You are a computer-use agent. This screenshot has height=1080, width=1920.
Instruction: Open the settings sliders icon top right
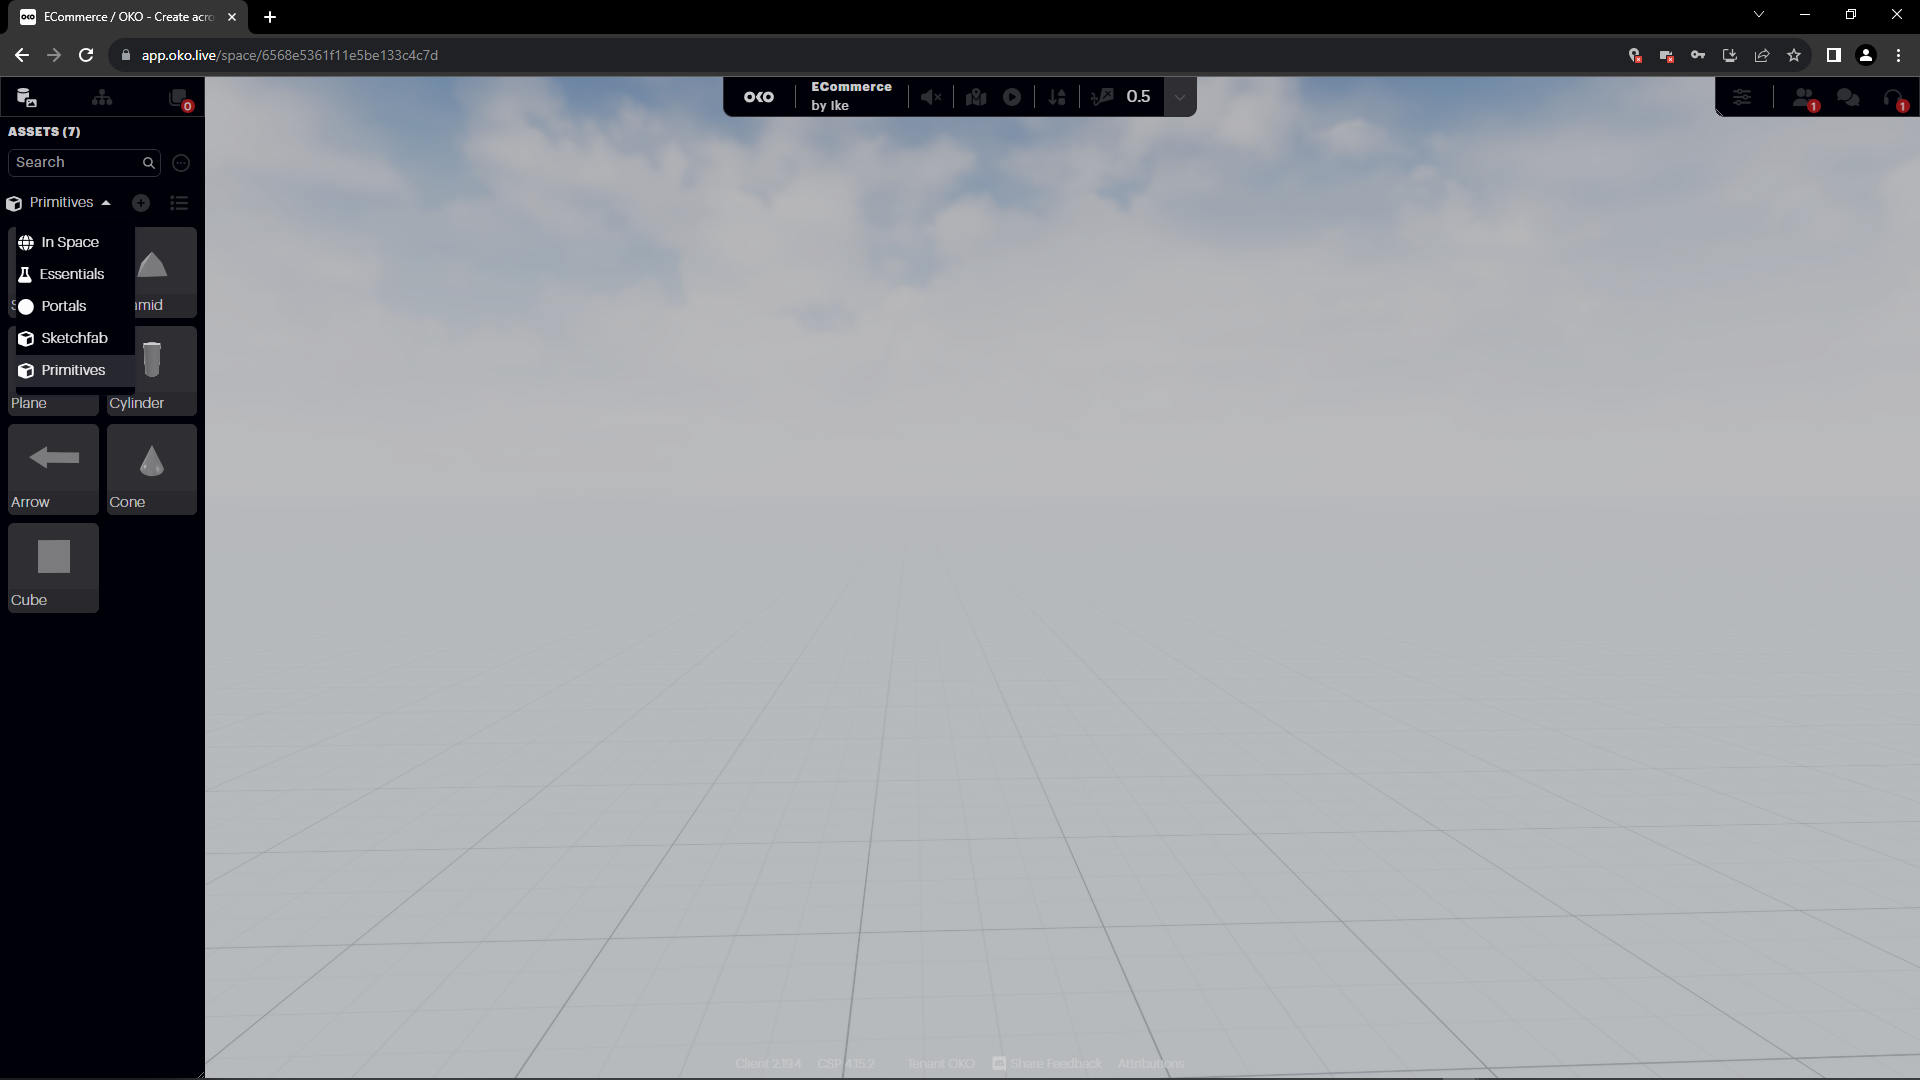(x=1742, y=97)
